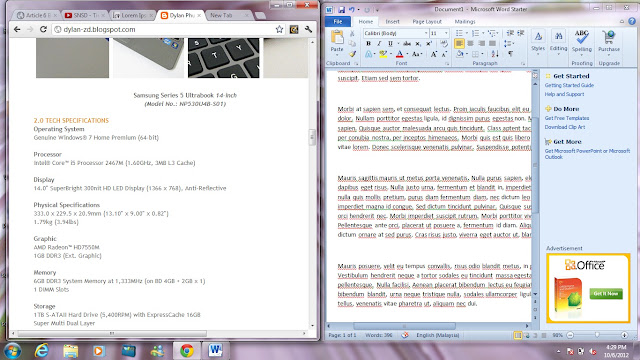The height and width of the screenshot is (360, 640).
Task: Click the zoom slider handle in Word status bar
Action: (x=597, y=335)
